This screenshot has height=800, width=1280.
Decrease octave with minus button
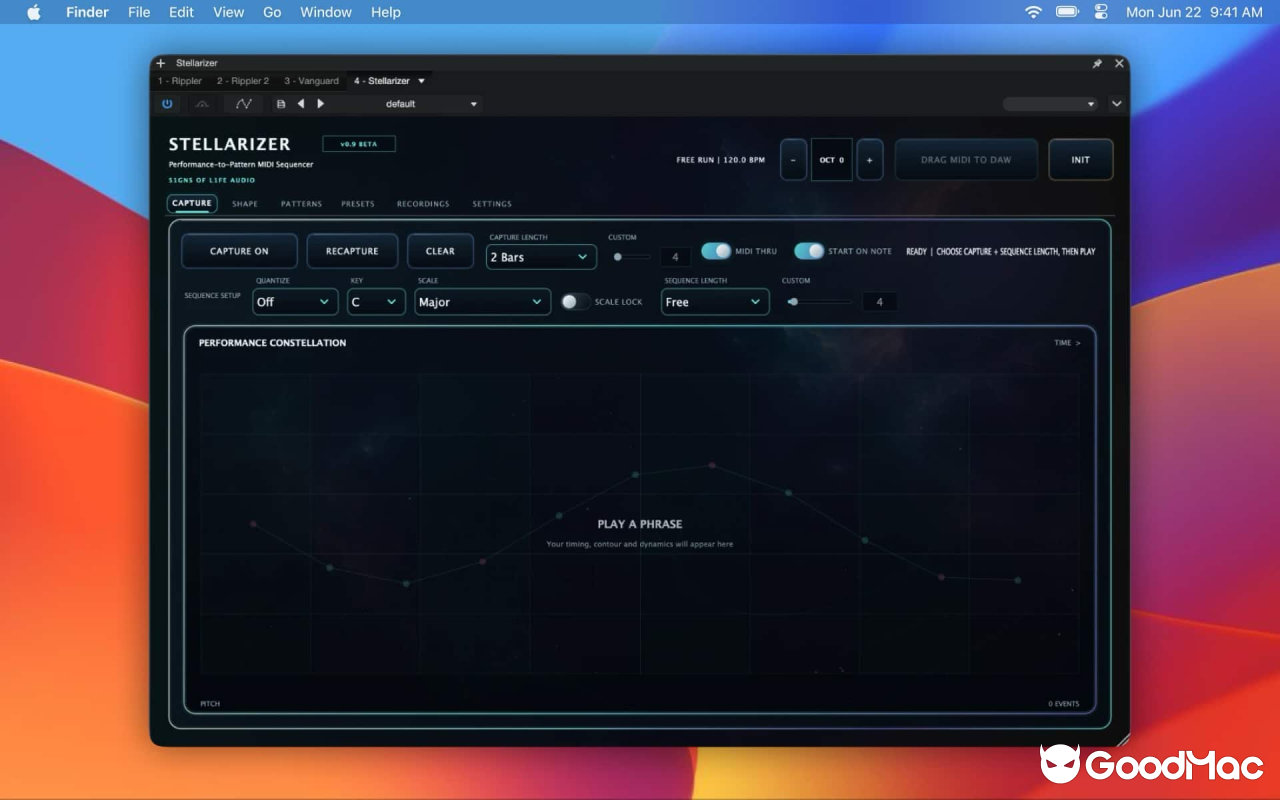pos(793,160)
